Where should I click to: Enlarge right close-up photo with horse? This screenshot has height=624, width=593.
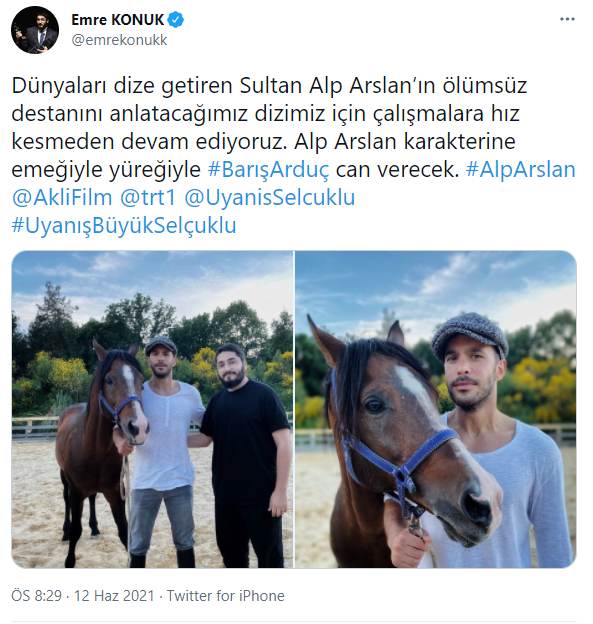tap(436, 409)
